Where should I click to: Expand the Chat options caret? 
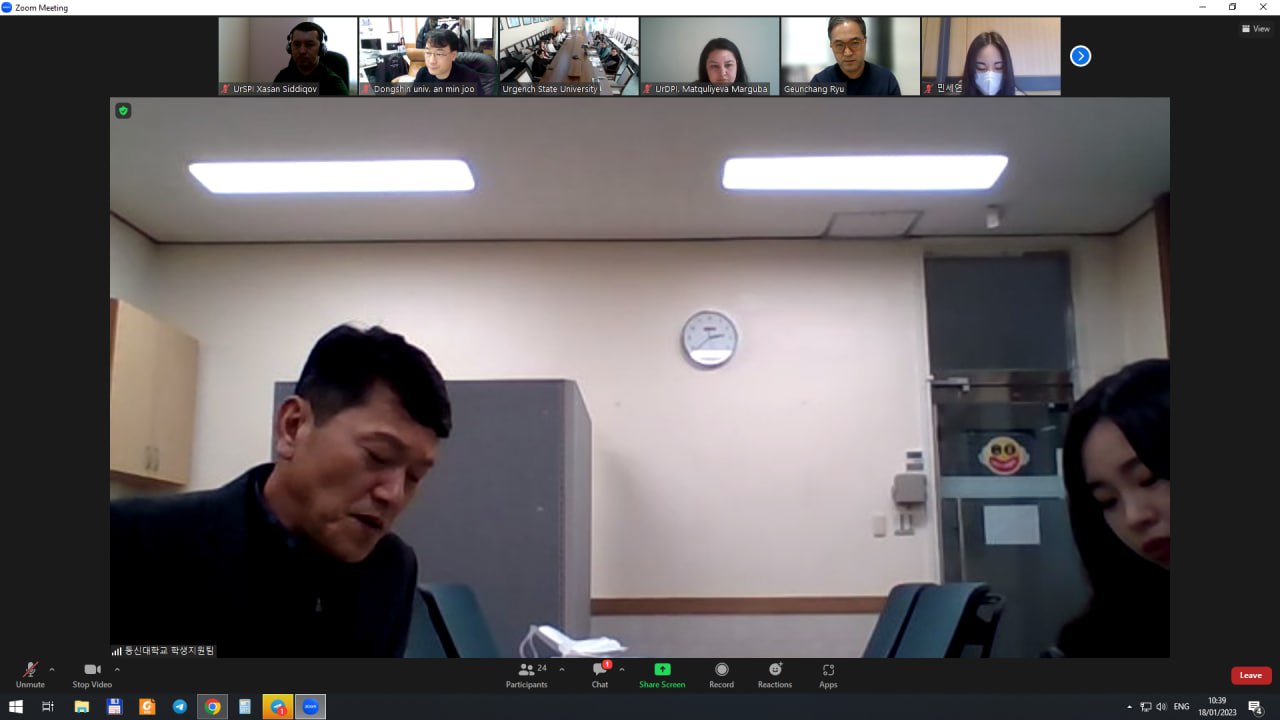point(622,669)
